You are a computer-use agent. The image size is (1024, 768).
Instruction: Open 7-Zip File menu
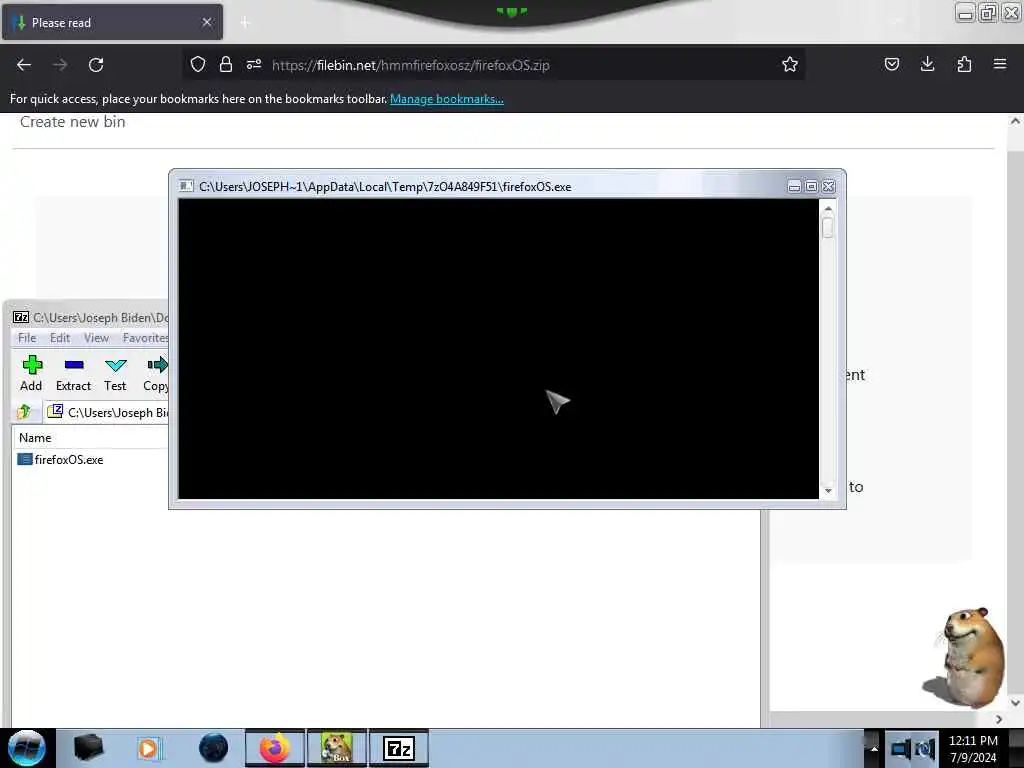(27, 338)
